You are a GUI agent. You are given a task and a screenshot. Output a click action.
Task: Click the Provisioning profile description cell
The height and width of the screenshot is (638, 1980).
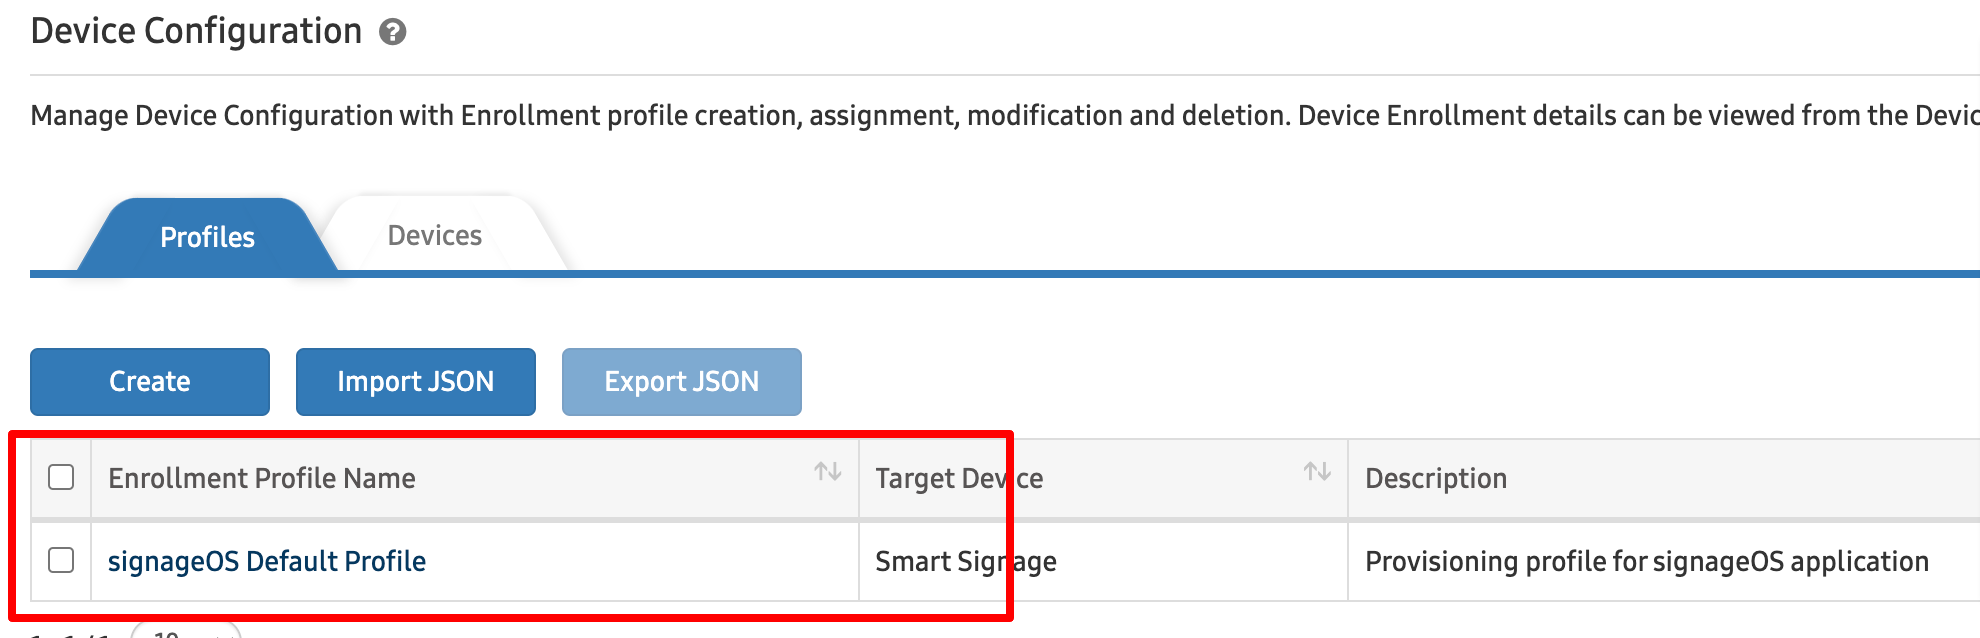coord(1646,561)
